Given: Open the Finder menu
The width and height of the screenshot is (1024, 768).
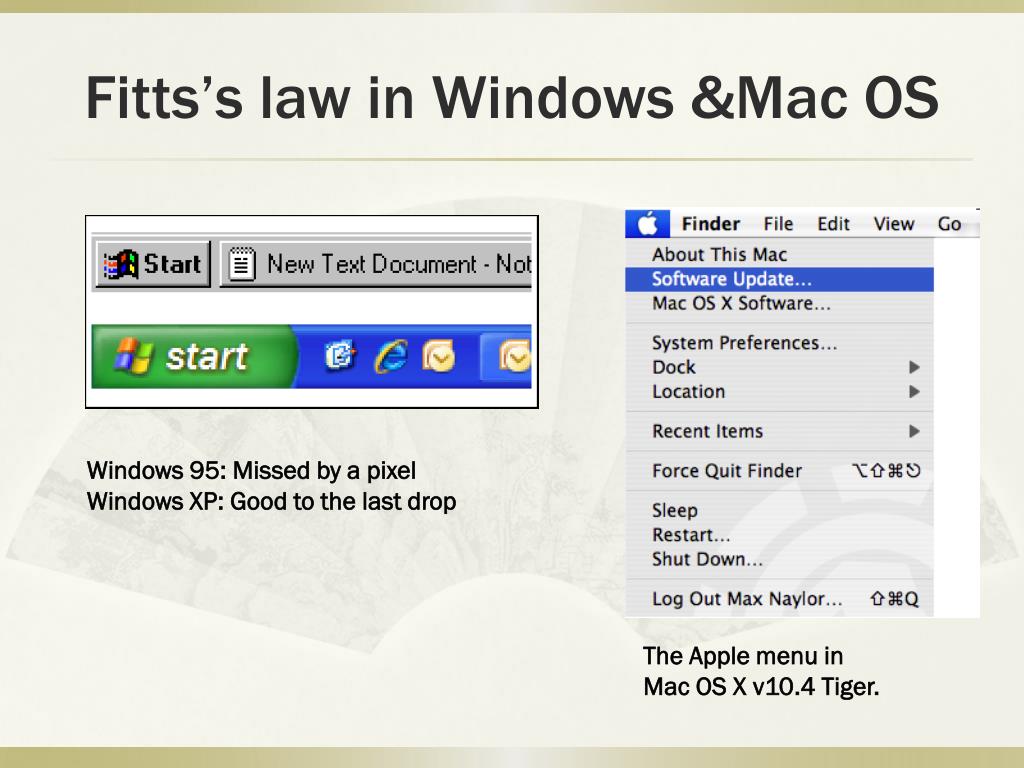Looking at the screenshot, I should pos(711,224).
